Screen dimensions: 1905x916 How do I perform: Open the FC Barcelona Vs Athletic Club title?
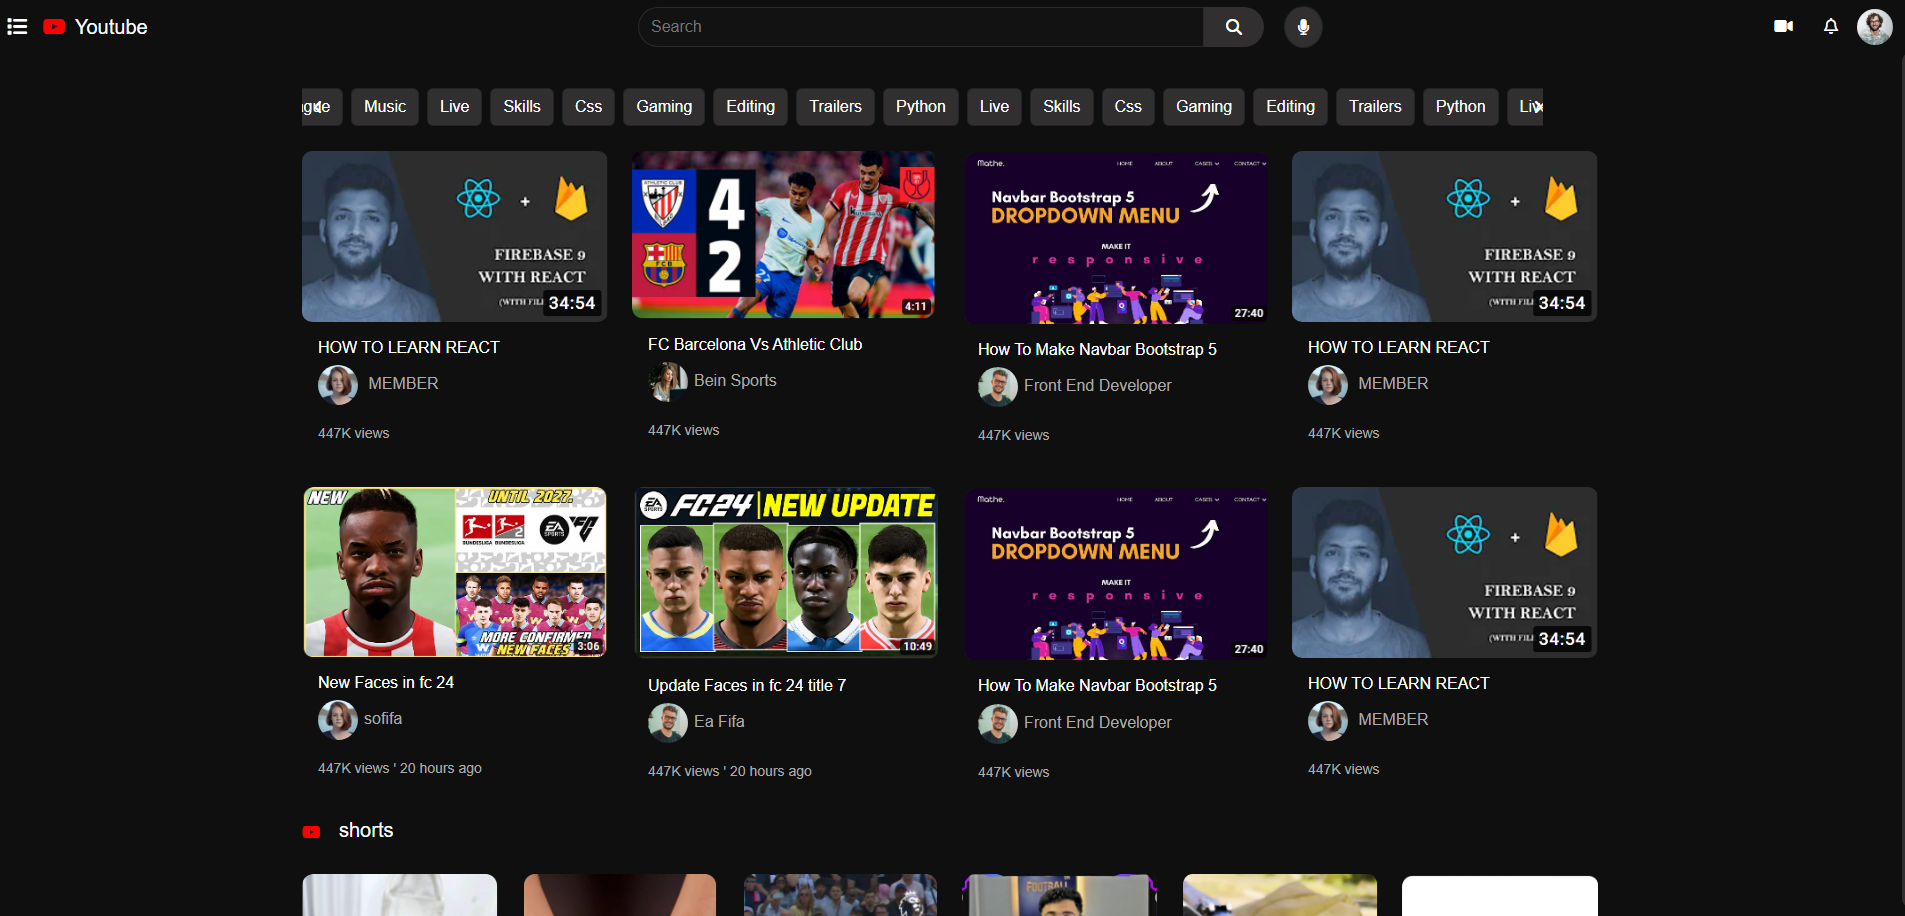click(754, 344)
